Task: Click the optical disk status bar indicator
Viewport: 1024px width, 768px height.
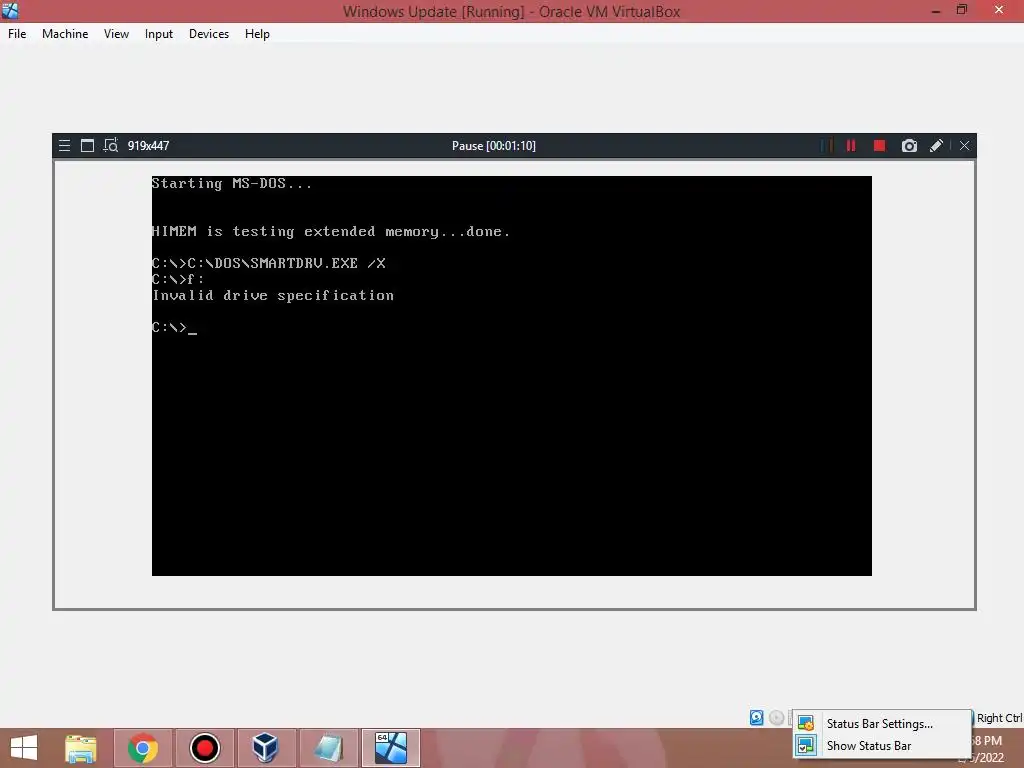Action: (776, 718)
